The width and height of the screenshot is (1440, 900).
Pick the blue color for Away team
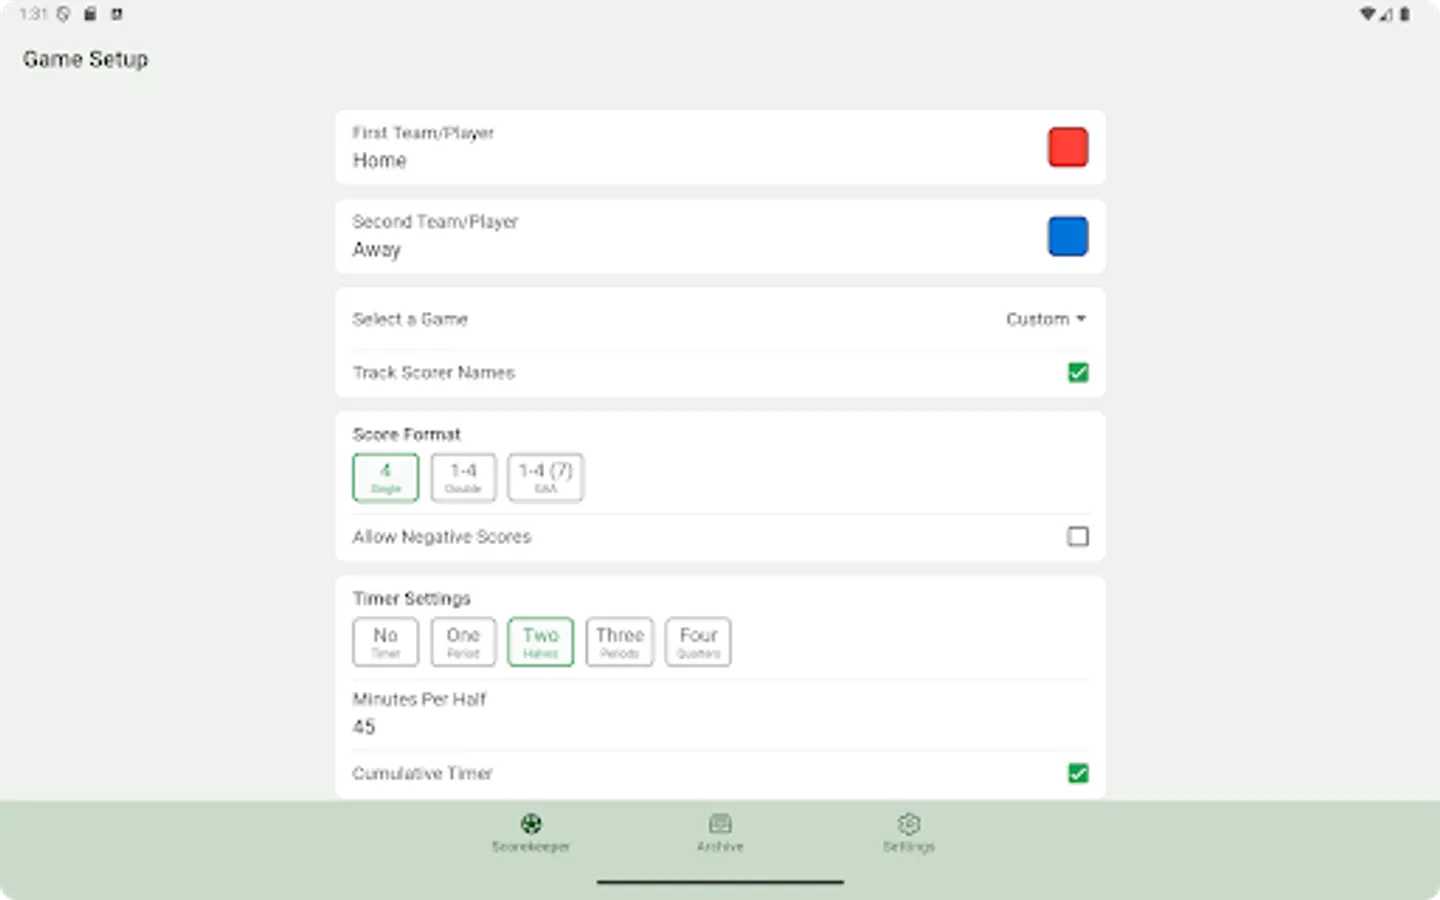pos(1067,236)
